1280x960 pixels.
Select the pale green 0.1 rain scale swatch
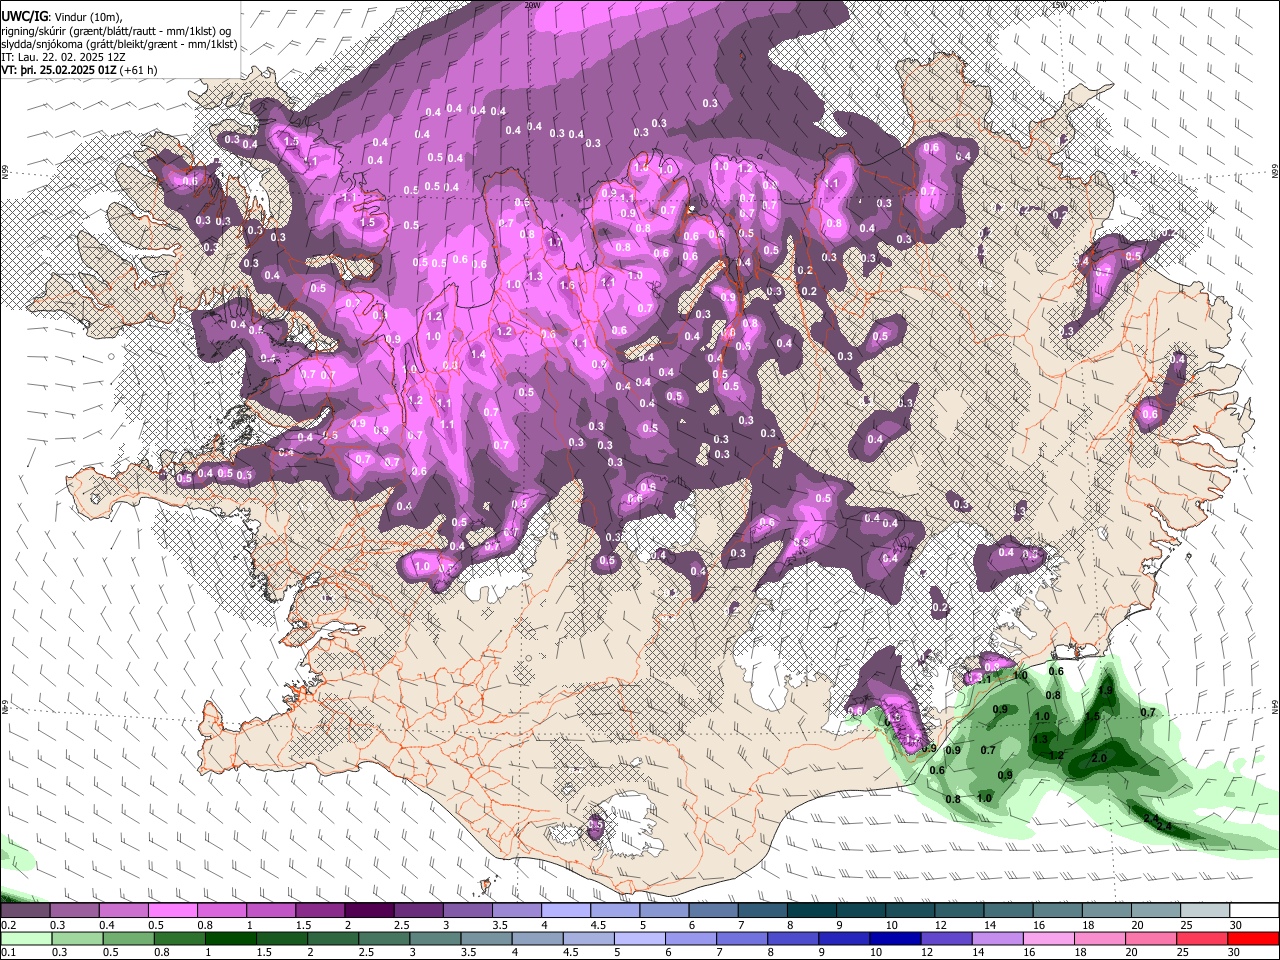25,938
